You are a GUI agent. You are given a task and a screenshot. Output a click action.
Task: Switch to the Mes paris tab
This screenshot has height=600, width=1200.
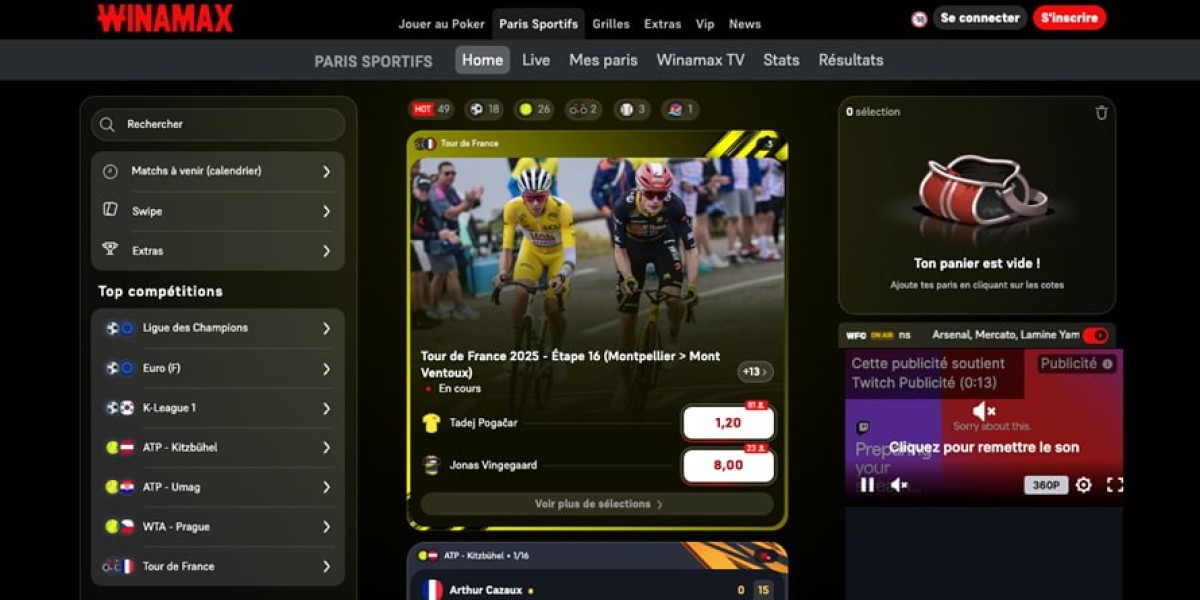point(603,60)
